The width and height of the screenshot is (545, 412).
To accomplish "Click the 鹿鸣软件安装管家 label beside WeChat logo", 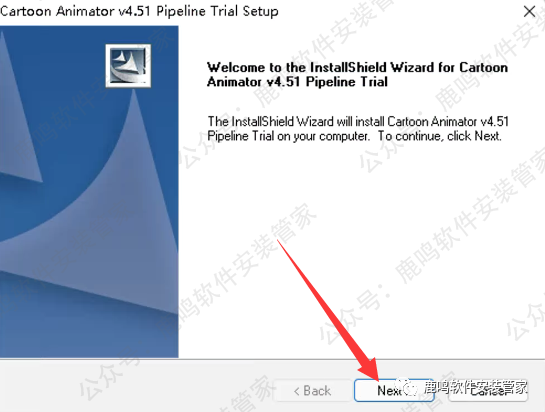I will (475, 387).
